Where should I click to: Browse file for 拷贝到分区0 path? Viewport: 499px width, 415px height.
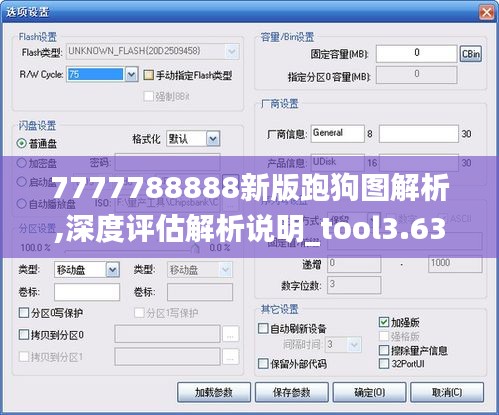(230, 334)
